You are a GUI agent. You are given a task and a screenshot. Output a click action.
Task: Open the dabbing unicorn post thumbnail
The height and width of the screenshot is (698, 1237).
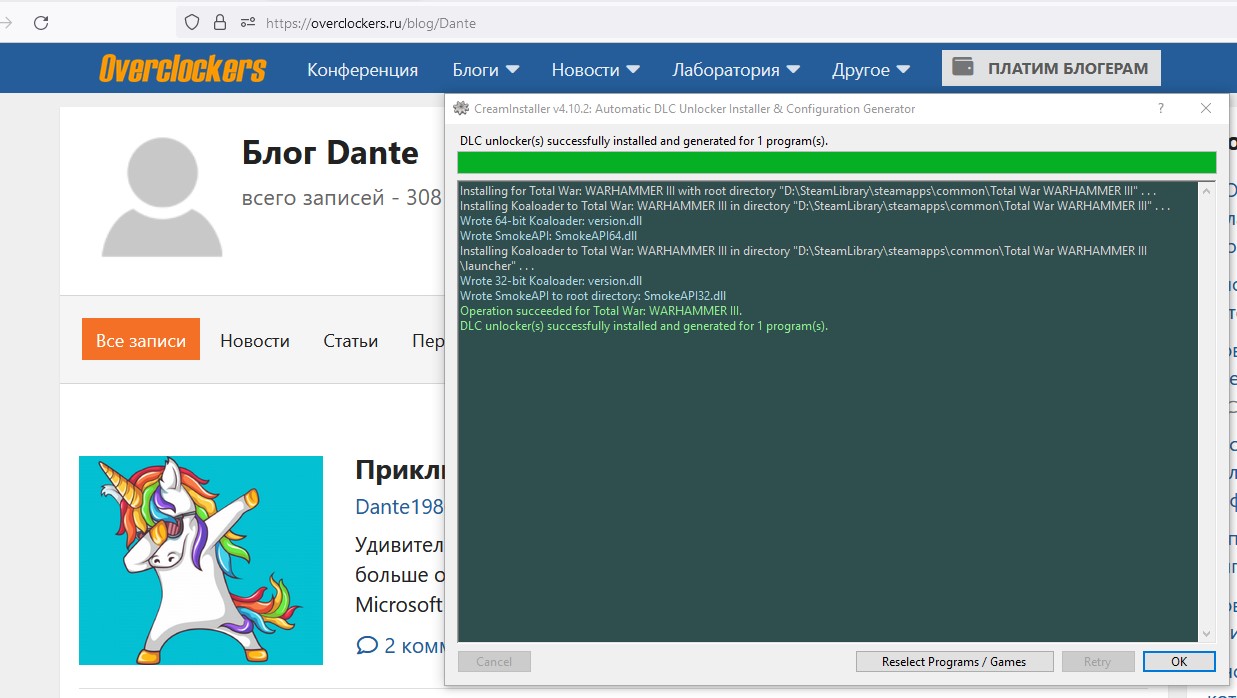[x=201, y=560]
